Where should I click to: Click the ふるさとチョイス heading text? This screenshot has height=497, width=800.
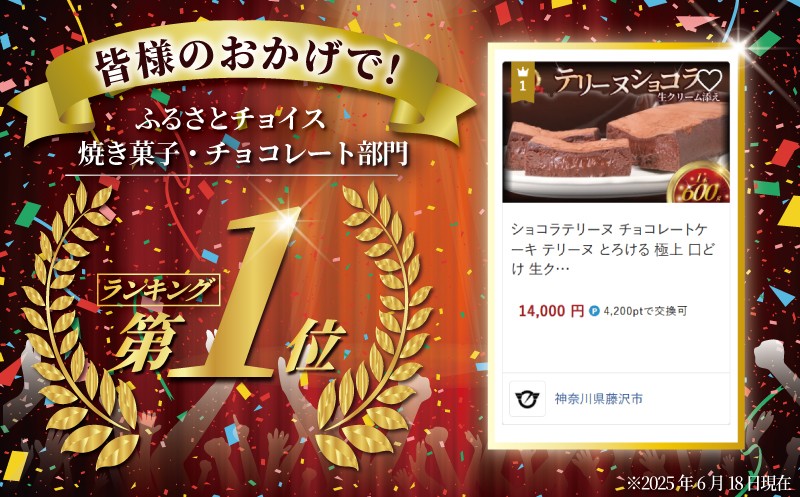click(231, 120)
